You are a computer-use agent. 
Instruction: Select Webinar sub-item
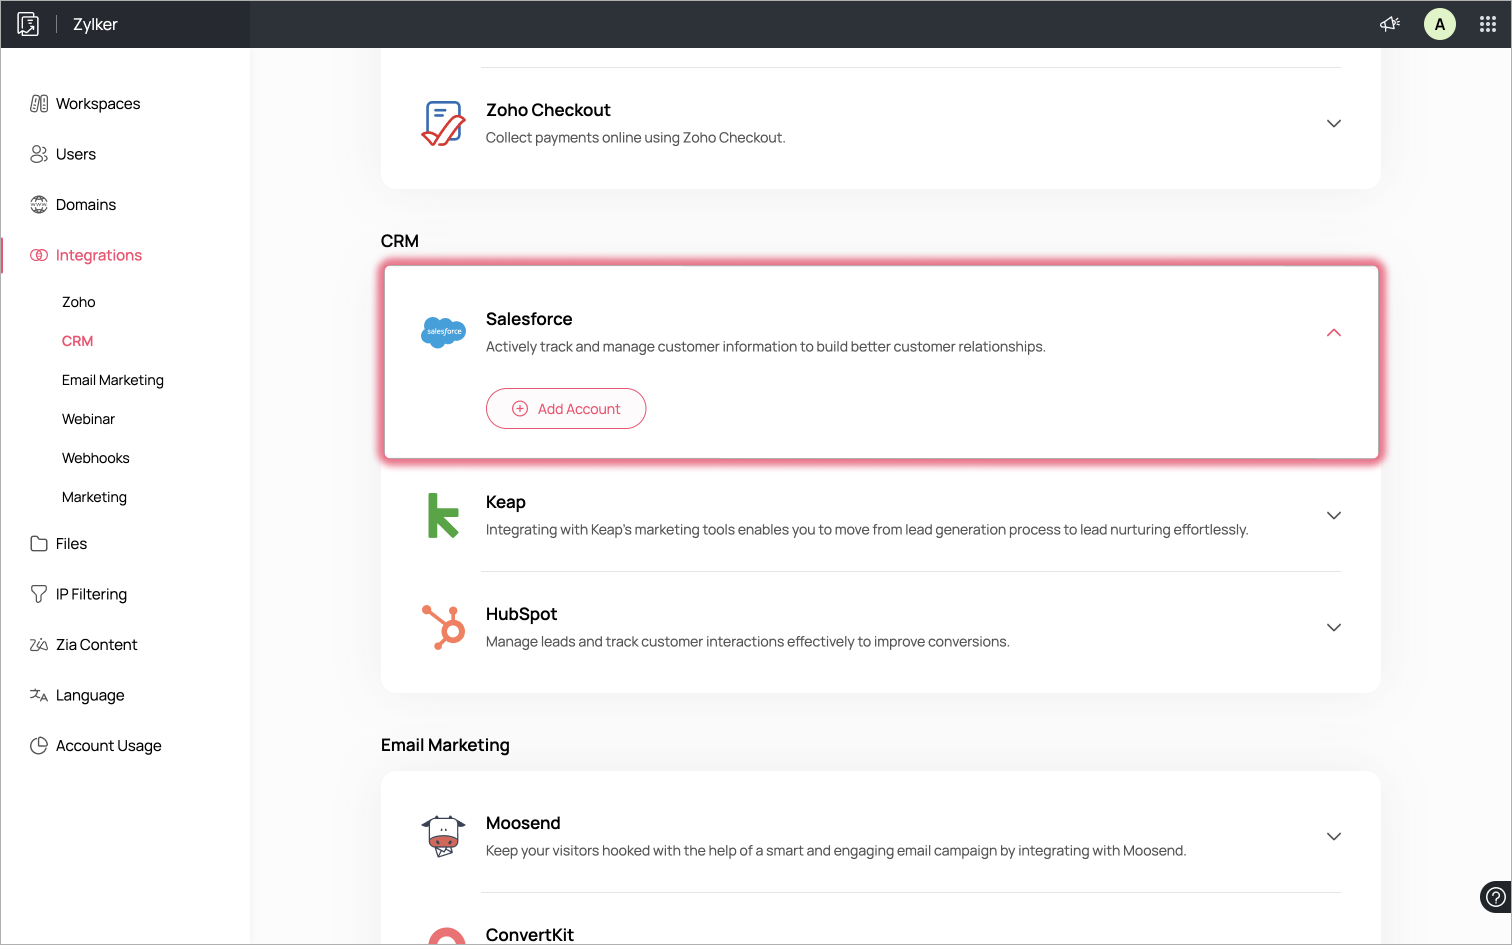(x=89, y=419)
